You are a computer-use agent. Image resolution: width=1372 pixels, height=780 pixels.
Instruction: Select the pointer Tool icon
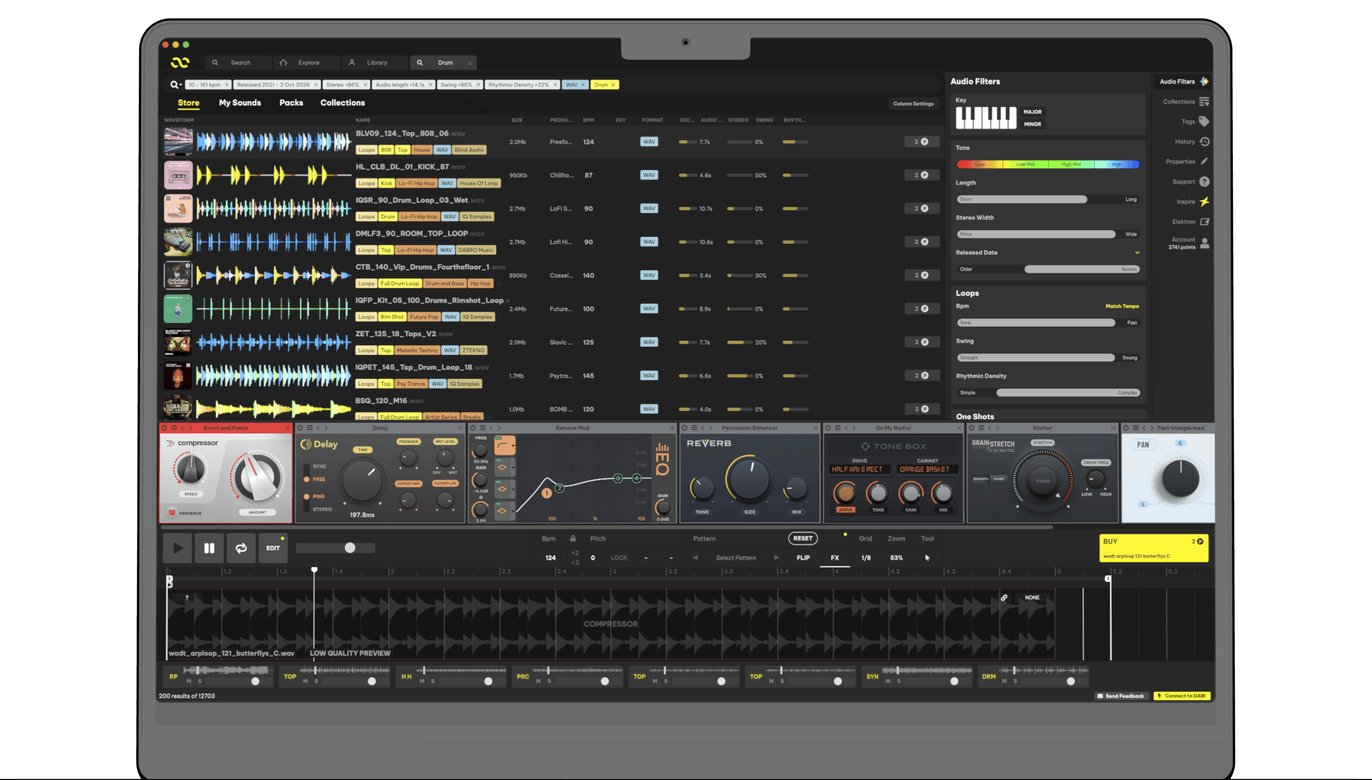coord(927,558)
